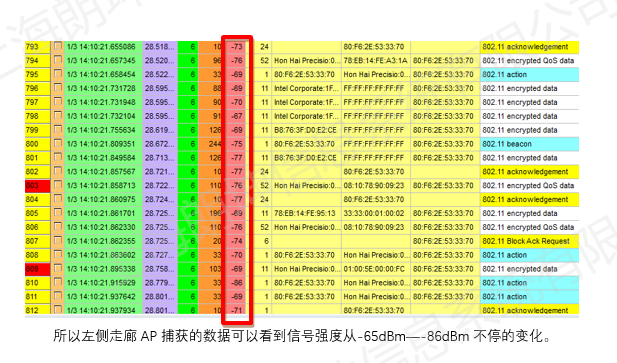This screenshot has height=363, width=617.
Task: Click the relative time 28.672 cell
Action: [160, 144]
